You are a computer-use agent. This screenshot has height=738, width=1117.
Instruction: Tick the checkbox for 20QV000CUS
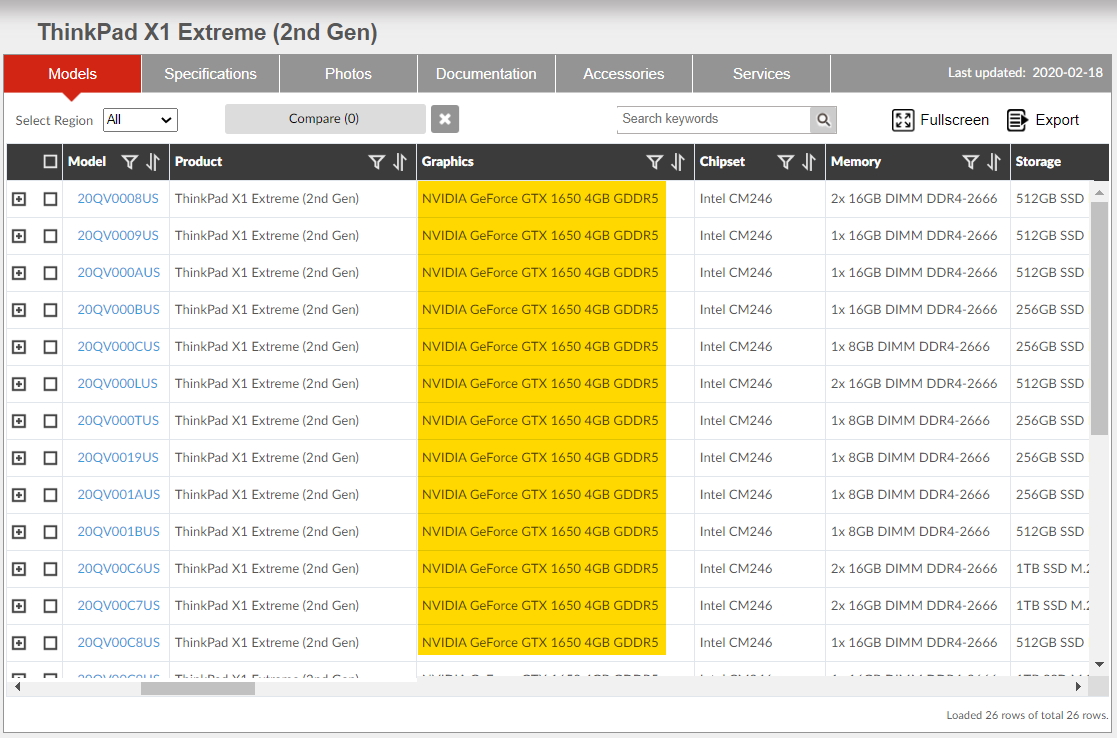point(50,347)
